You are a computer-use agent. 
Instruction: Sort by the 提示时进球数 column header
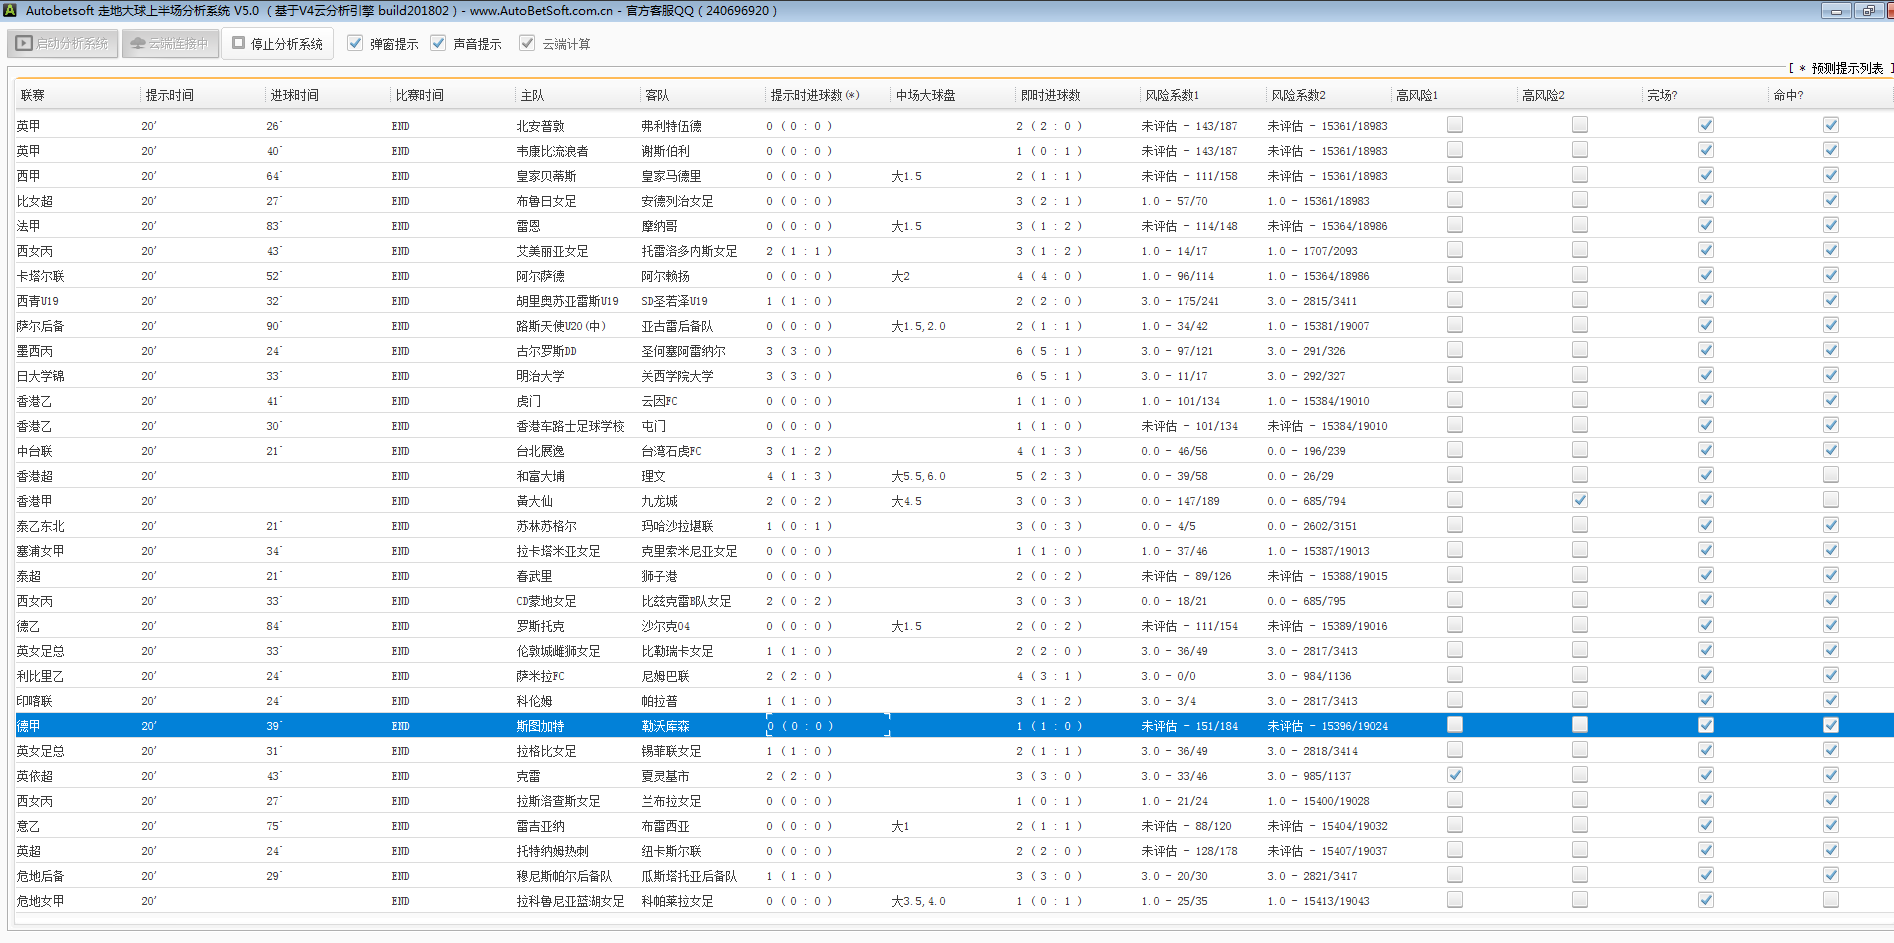[x=814, y=95]
